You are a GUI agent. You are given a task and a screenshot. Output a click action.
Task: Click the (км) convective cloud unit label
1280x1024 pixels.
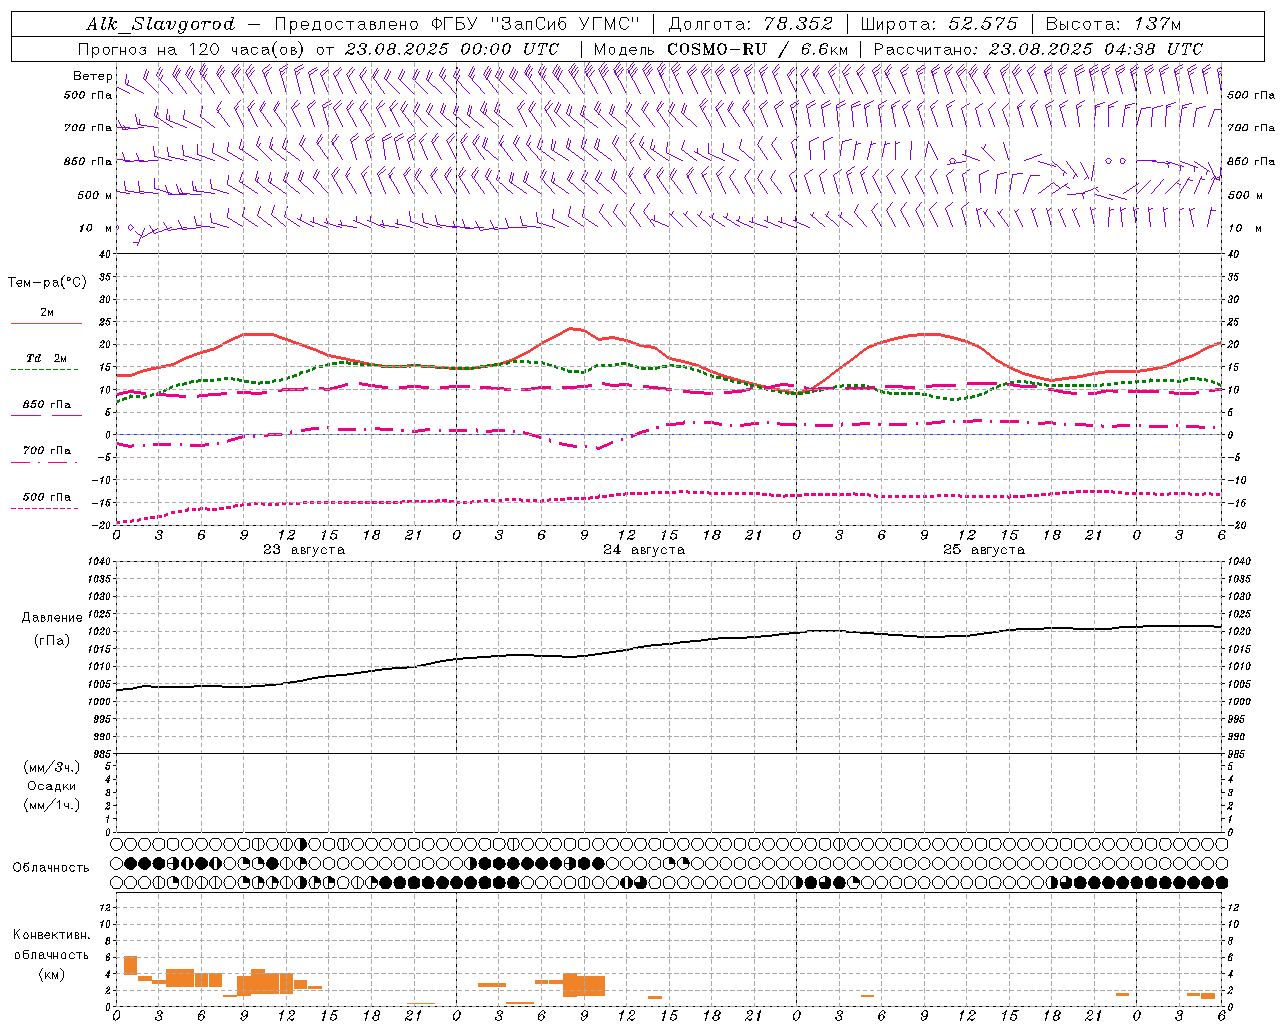[52, 974]
